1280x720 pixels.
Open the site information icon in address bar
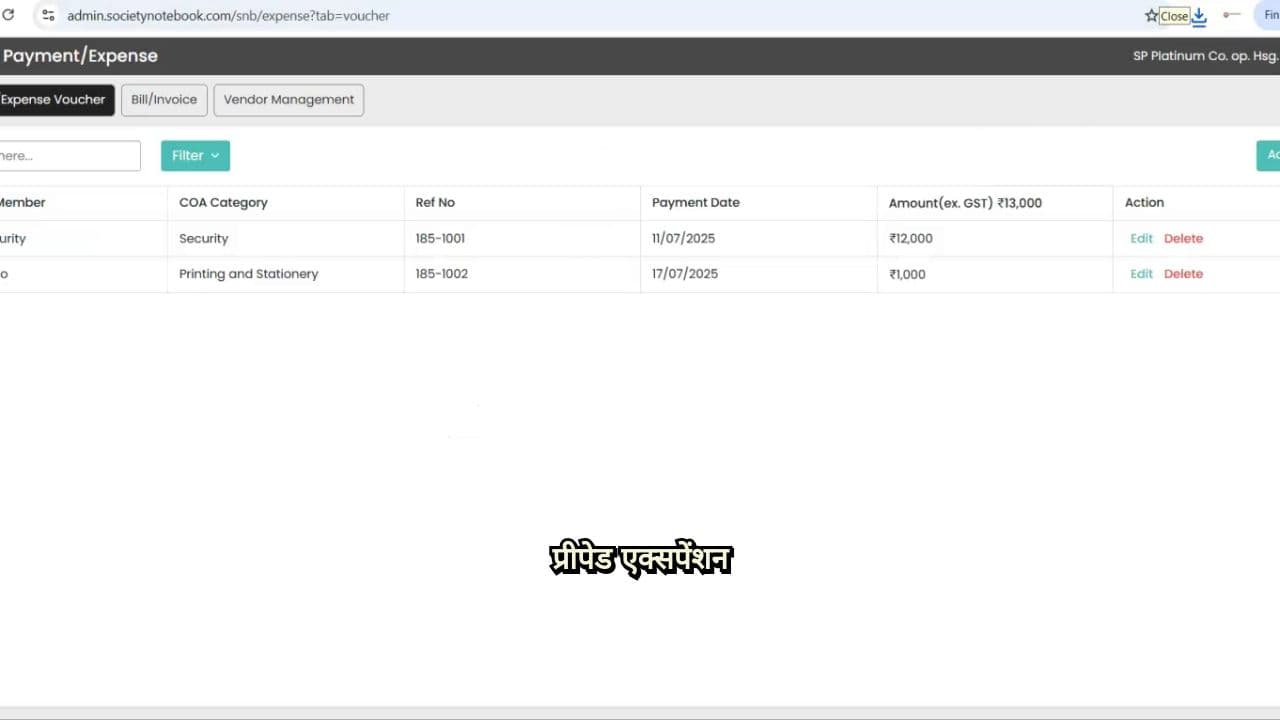48,15
